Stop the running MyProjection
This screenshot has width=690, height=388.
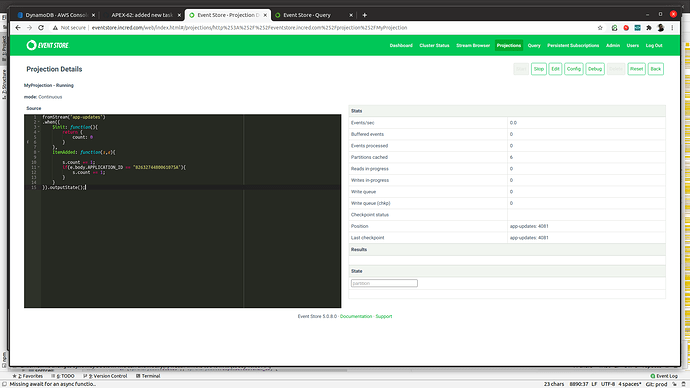click(539, 69)
